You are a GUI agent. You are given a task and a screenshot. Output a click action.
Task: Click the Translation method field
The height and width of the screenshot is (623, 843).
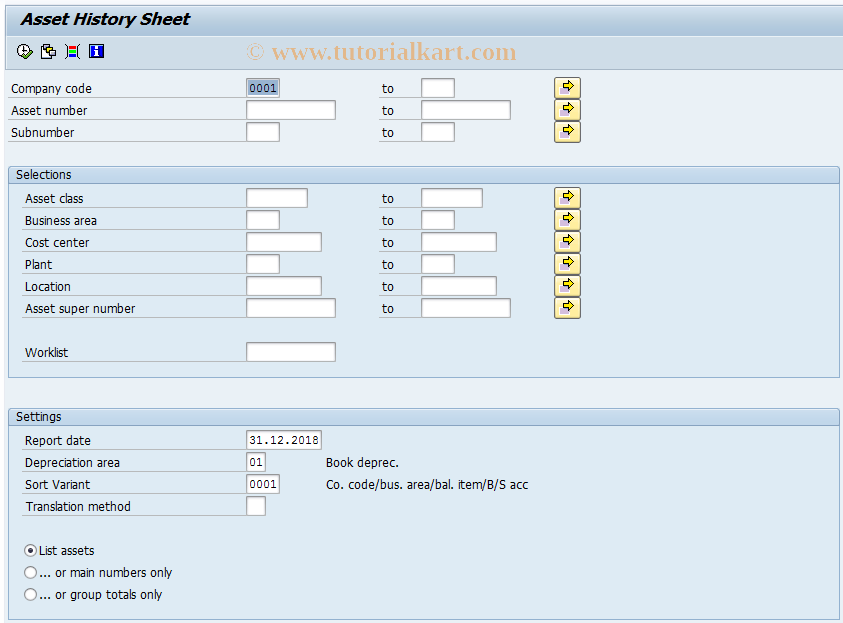click(x=256, y=506)
